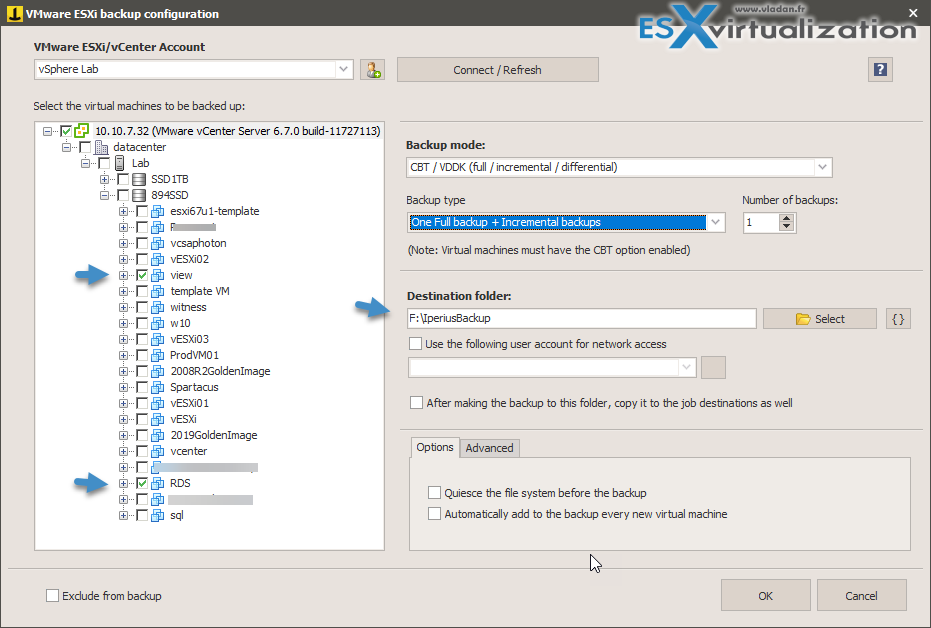Screen dimensions: 931x628
Task: Click the vESXi03 VM icon
Action: coord(157,340)
